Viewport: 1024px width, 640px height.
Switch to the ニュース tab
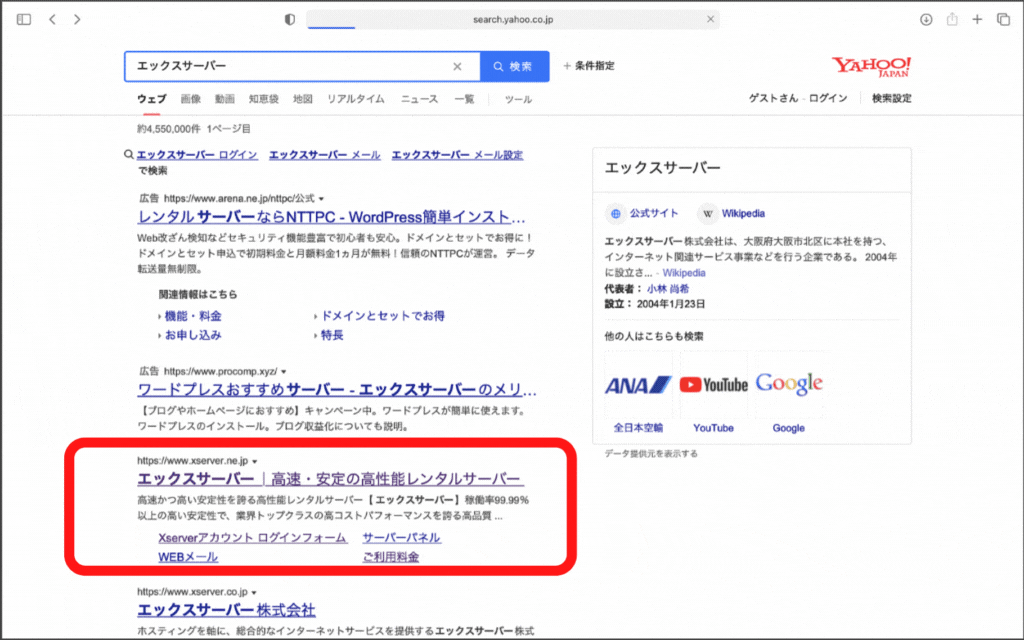[x=419, y=99]
